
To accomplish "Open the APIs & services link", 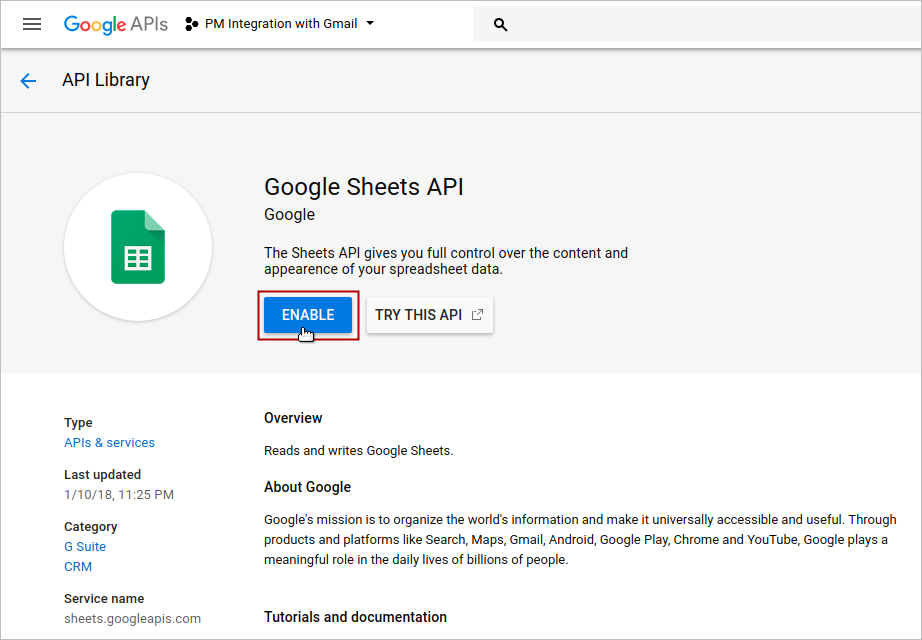I will (109, 443).
